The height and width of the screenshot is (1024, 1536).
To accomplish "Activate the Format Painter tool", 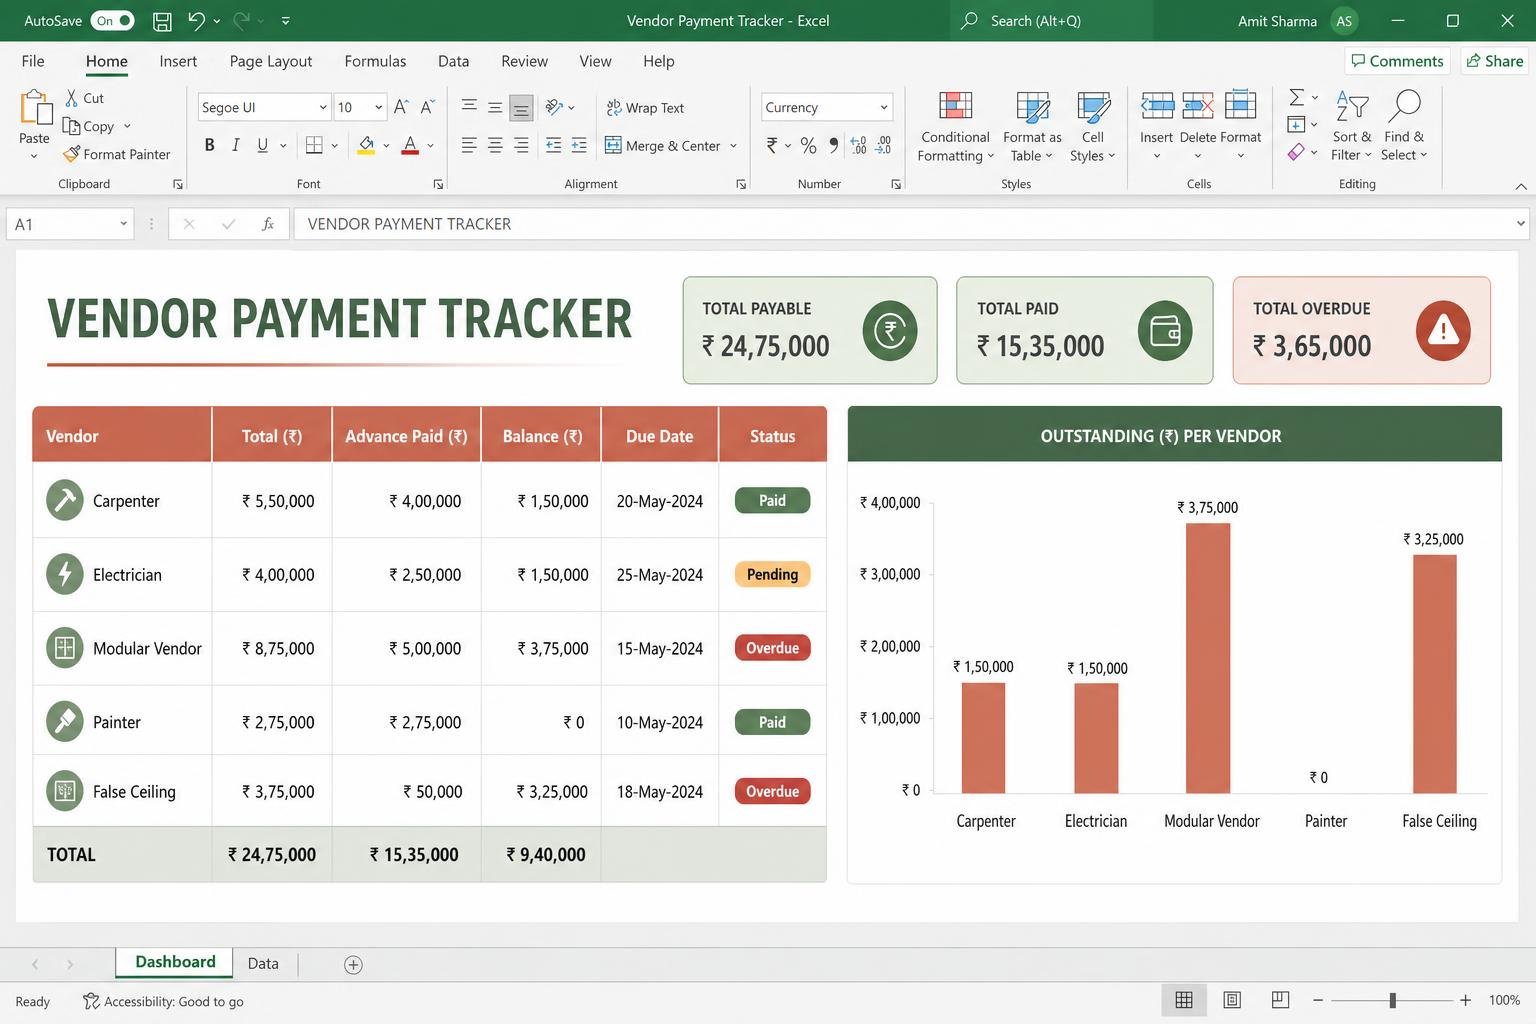I will click(x=116, y=154).
